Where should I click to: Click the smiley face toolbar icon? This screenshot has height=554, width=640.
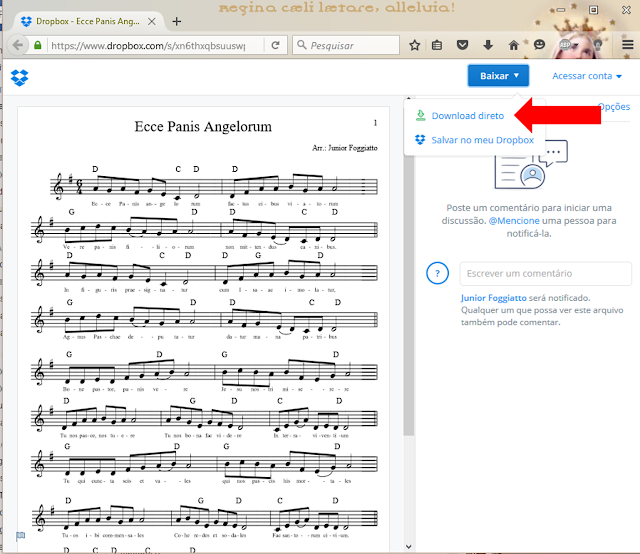539,44
